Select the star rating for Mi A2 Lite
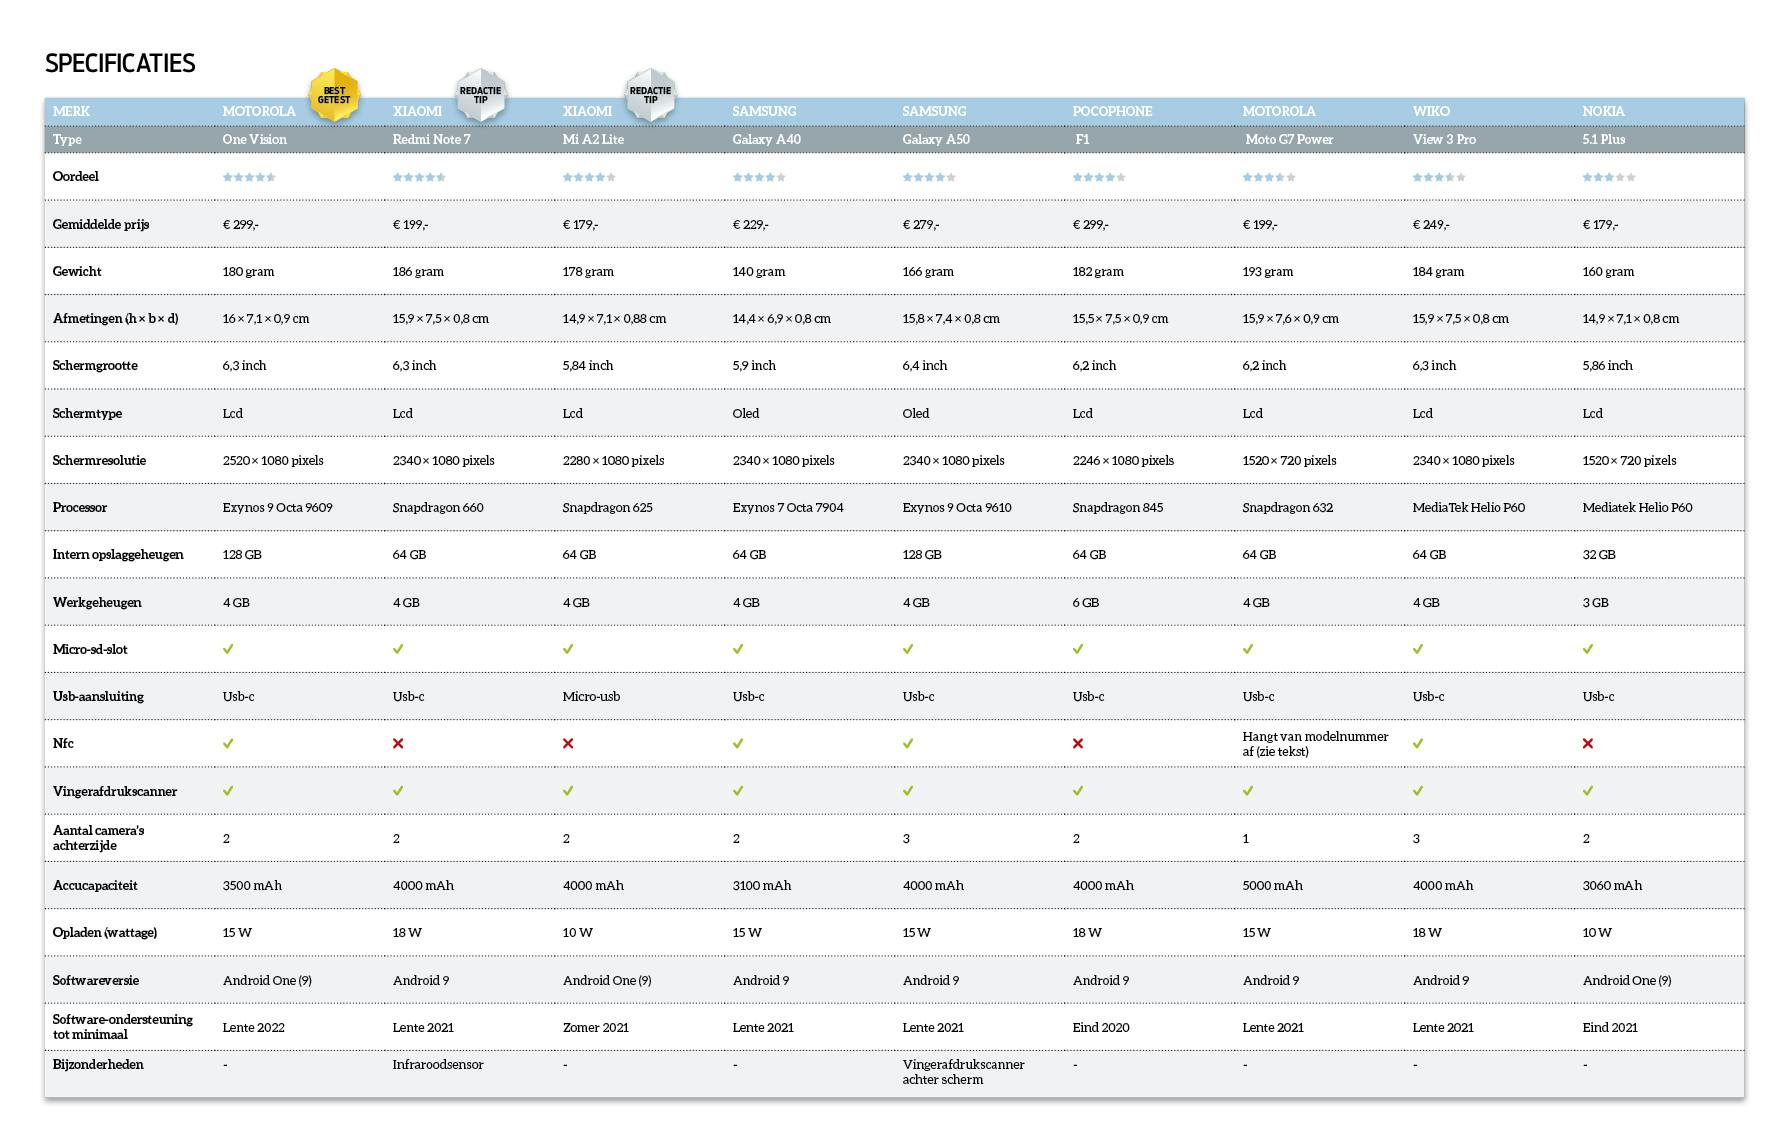The width and height of the screenshot is (1789, 1146). [x=589, y=177]
